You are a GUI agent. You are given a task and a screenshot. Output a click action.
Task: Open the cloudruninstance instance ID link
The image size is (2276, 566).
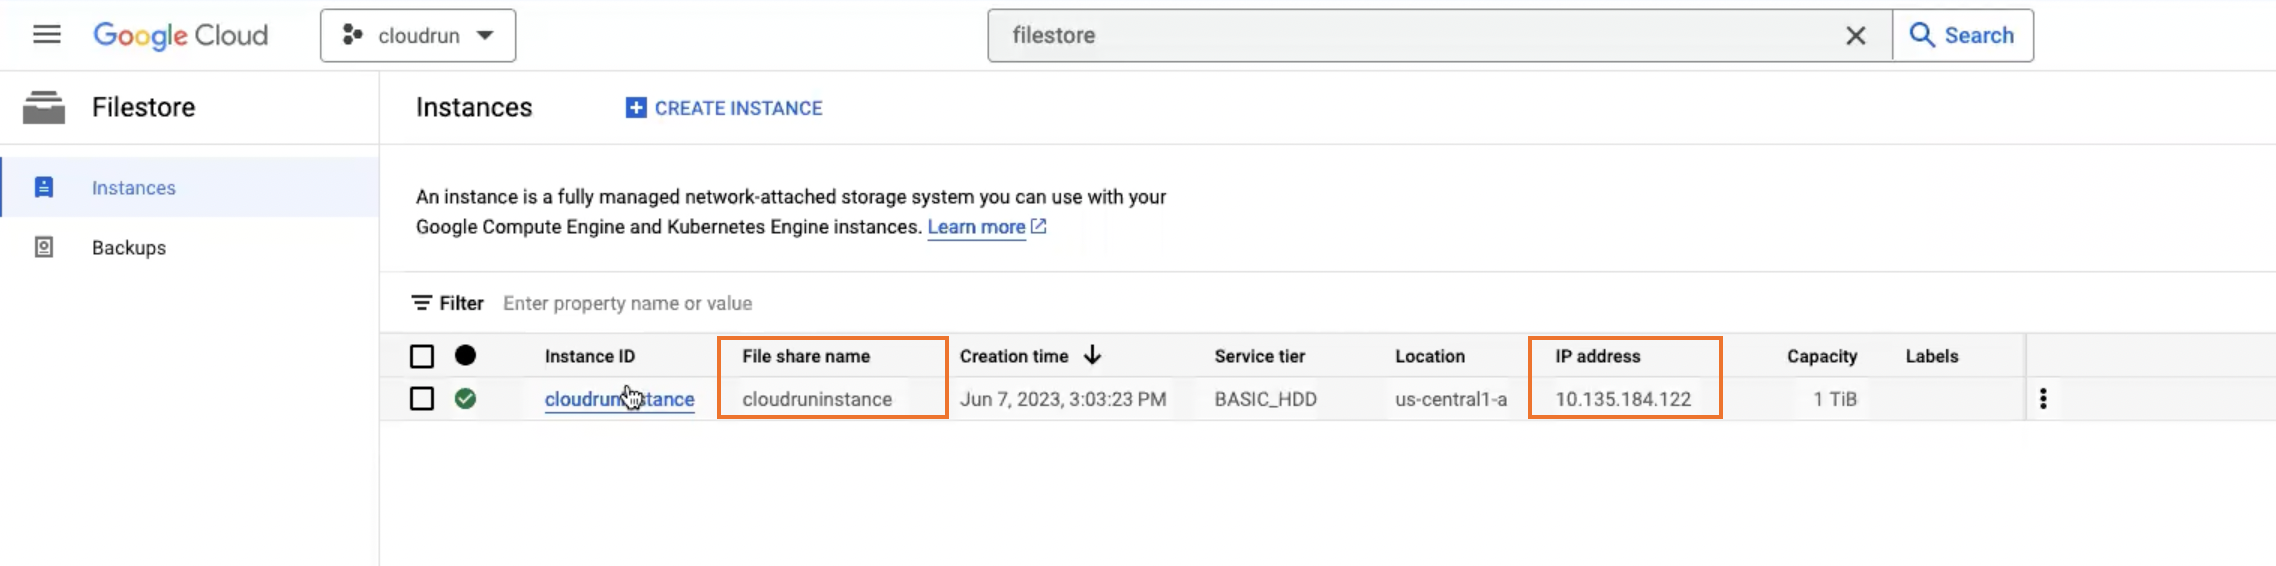point(619,400)
